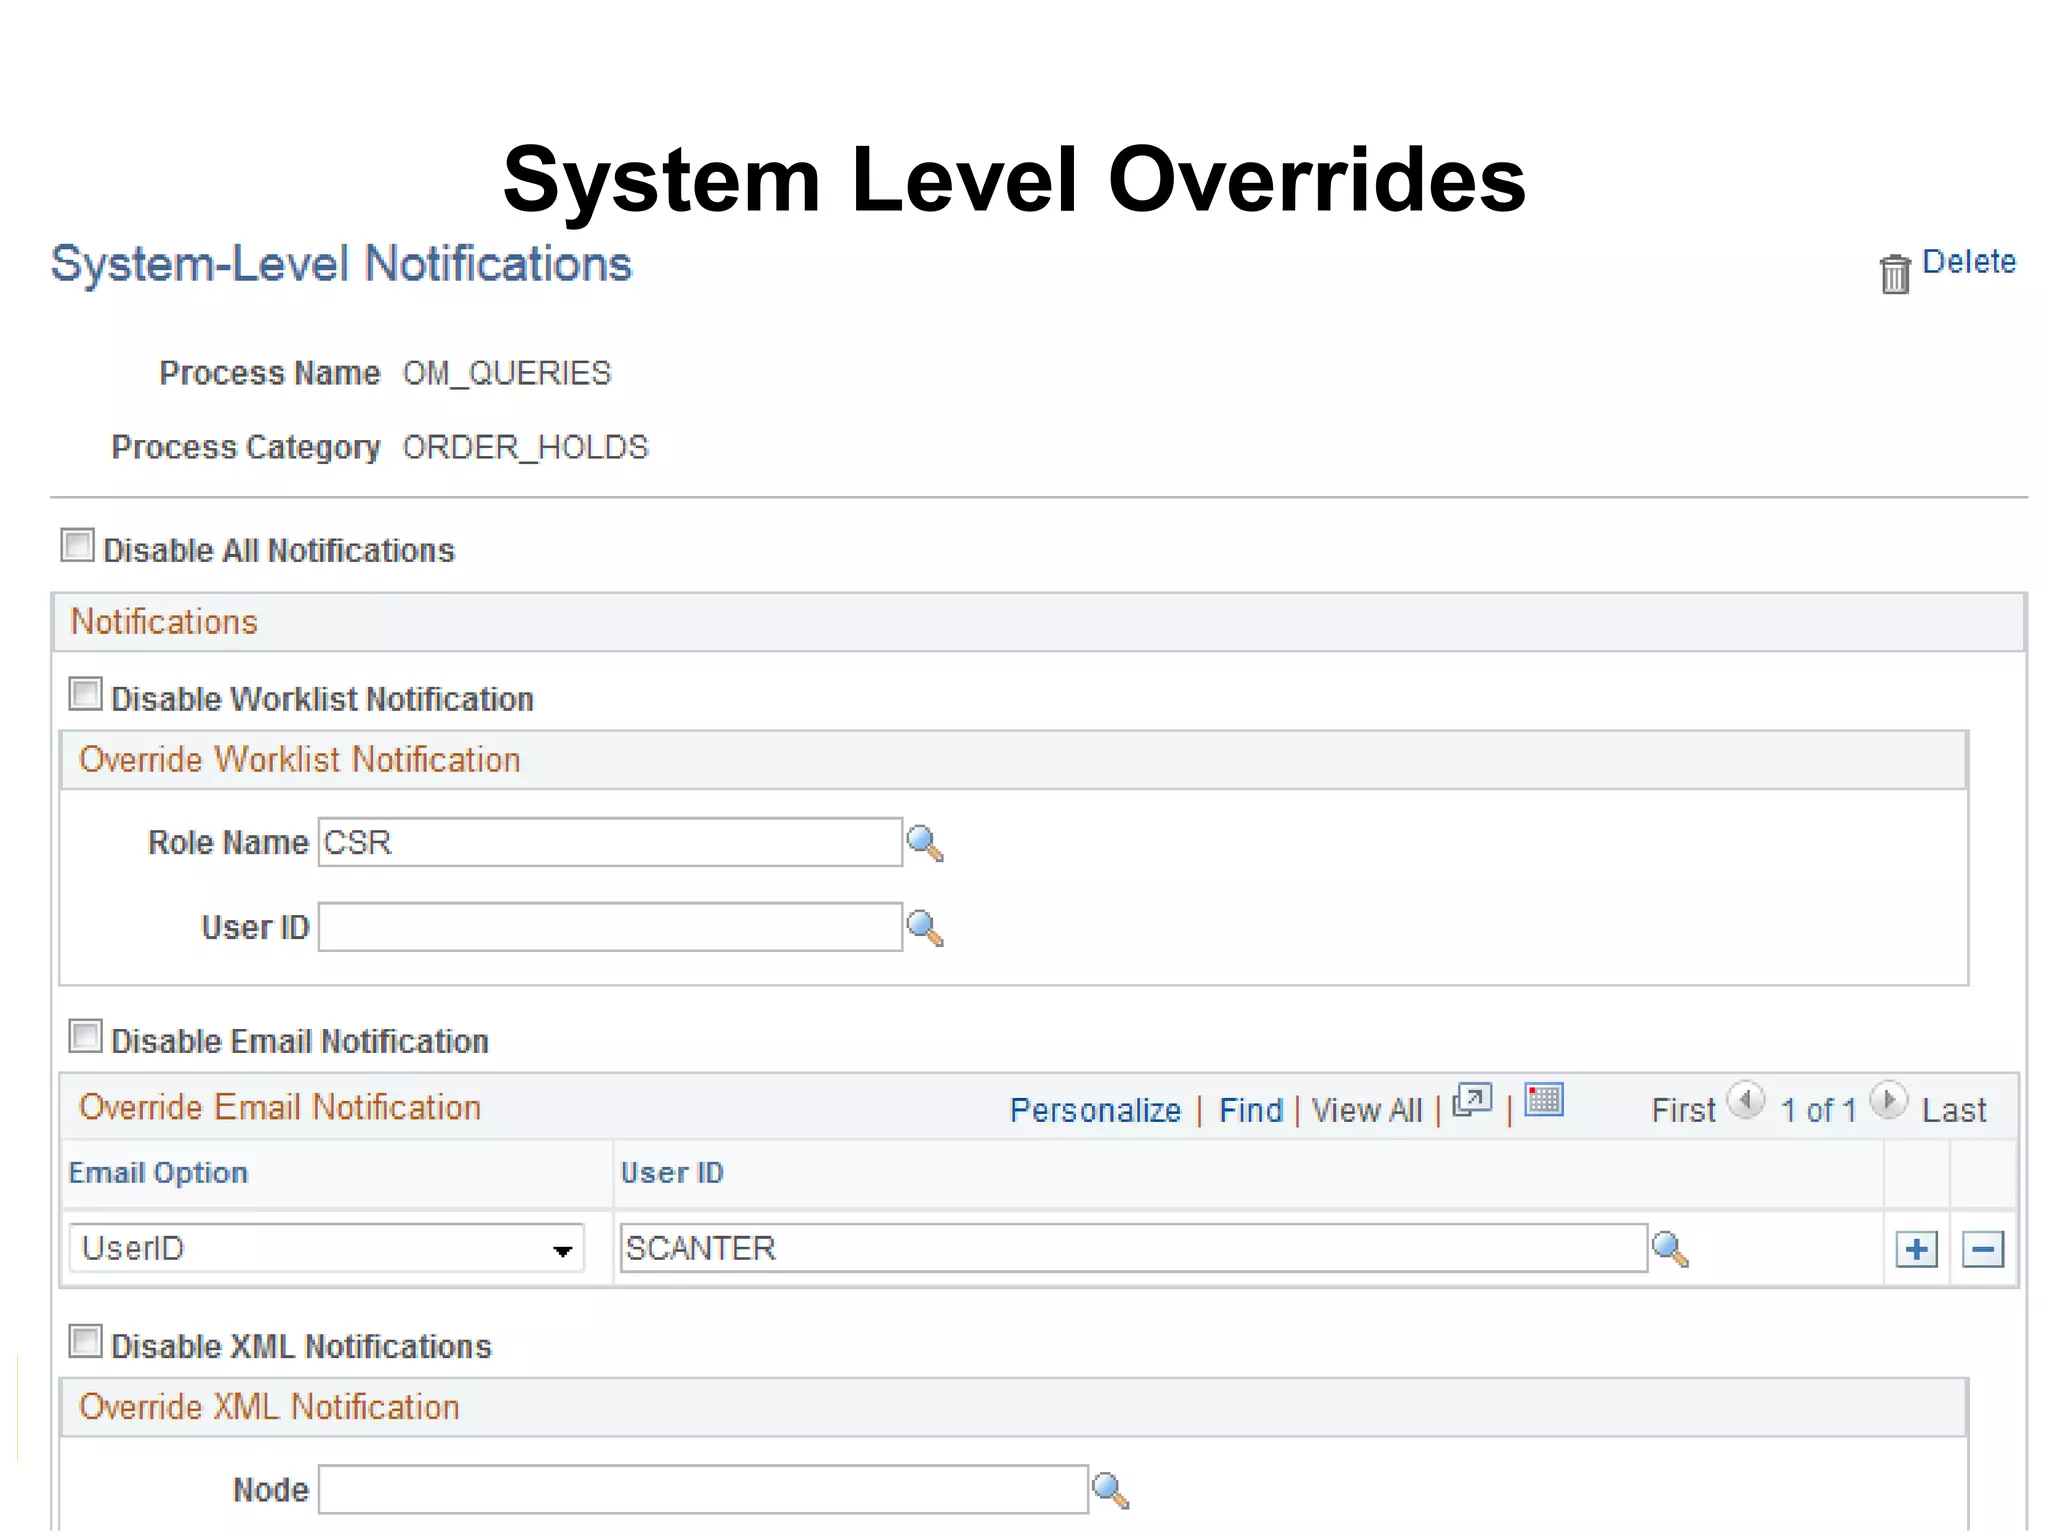Click download to spreadsheet grid icon
Screen dimensions: 2048x1536
(1544, 1099)
